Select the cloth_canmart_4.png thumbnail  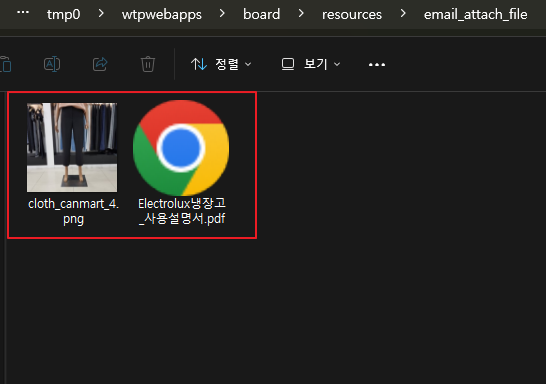coord(72,147)
